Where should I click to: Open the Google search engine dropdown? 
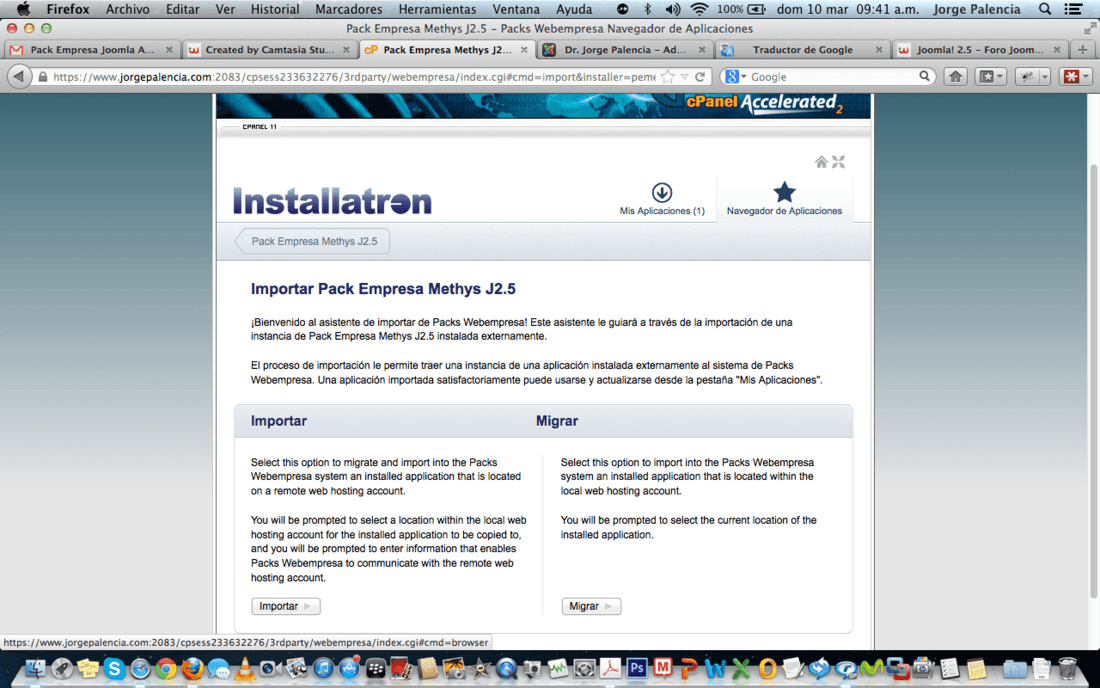735,76
